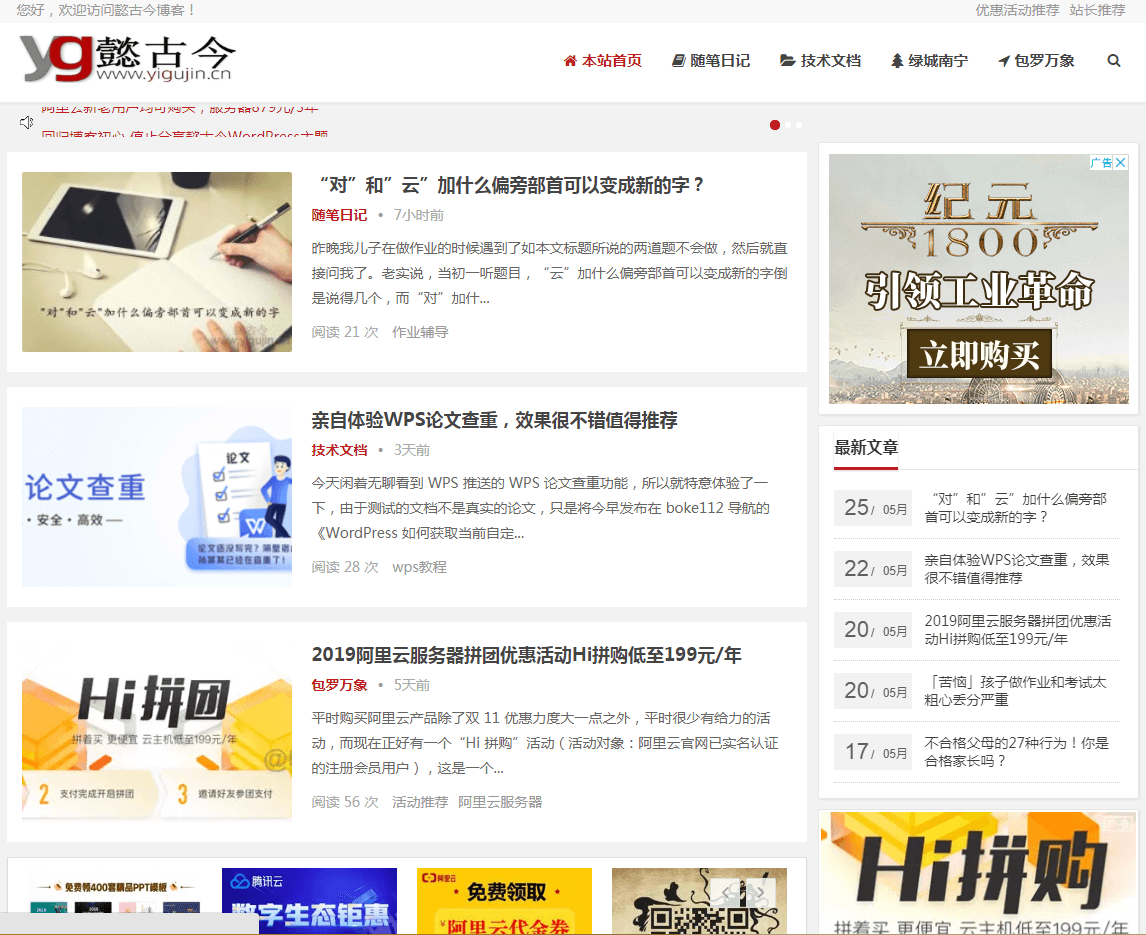This screenshot has height=935, width=1146.
Task: Click the 作业辅导 tag link
Action: click(x=420, y=332)
